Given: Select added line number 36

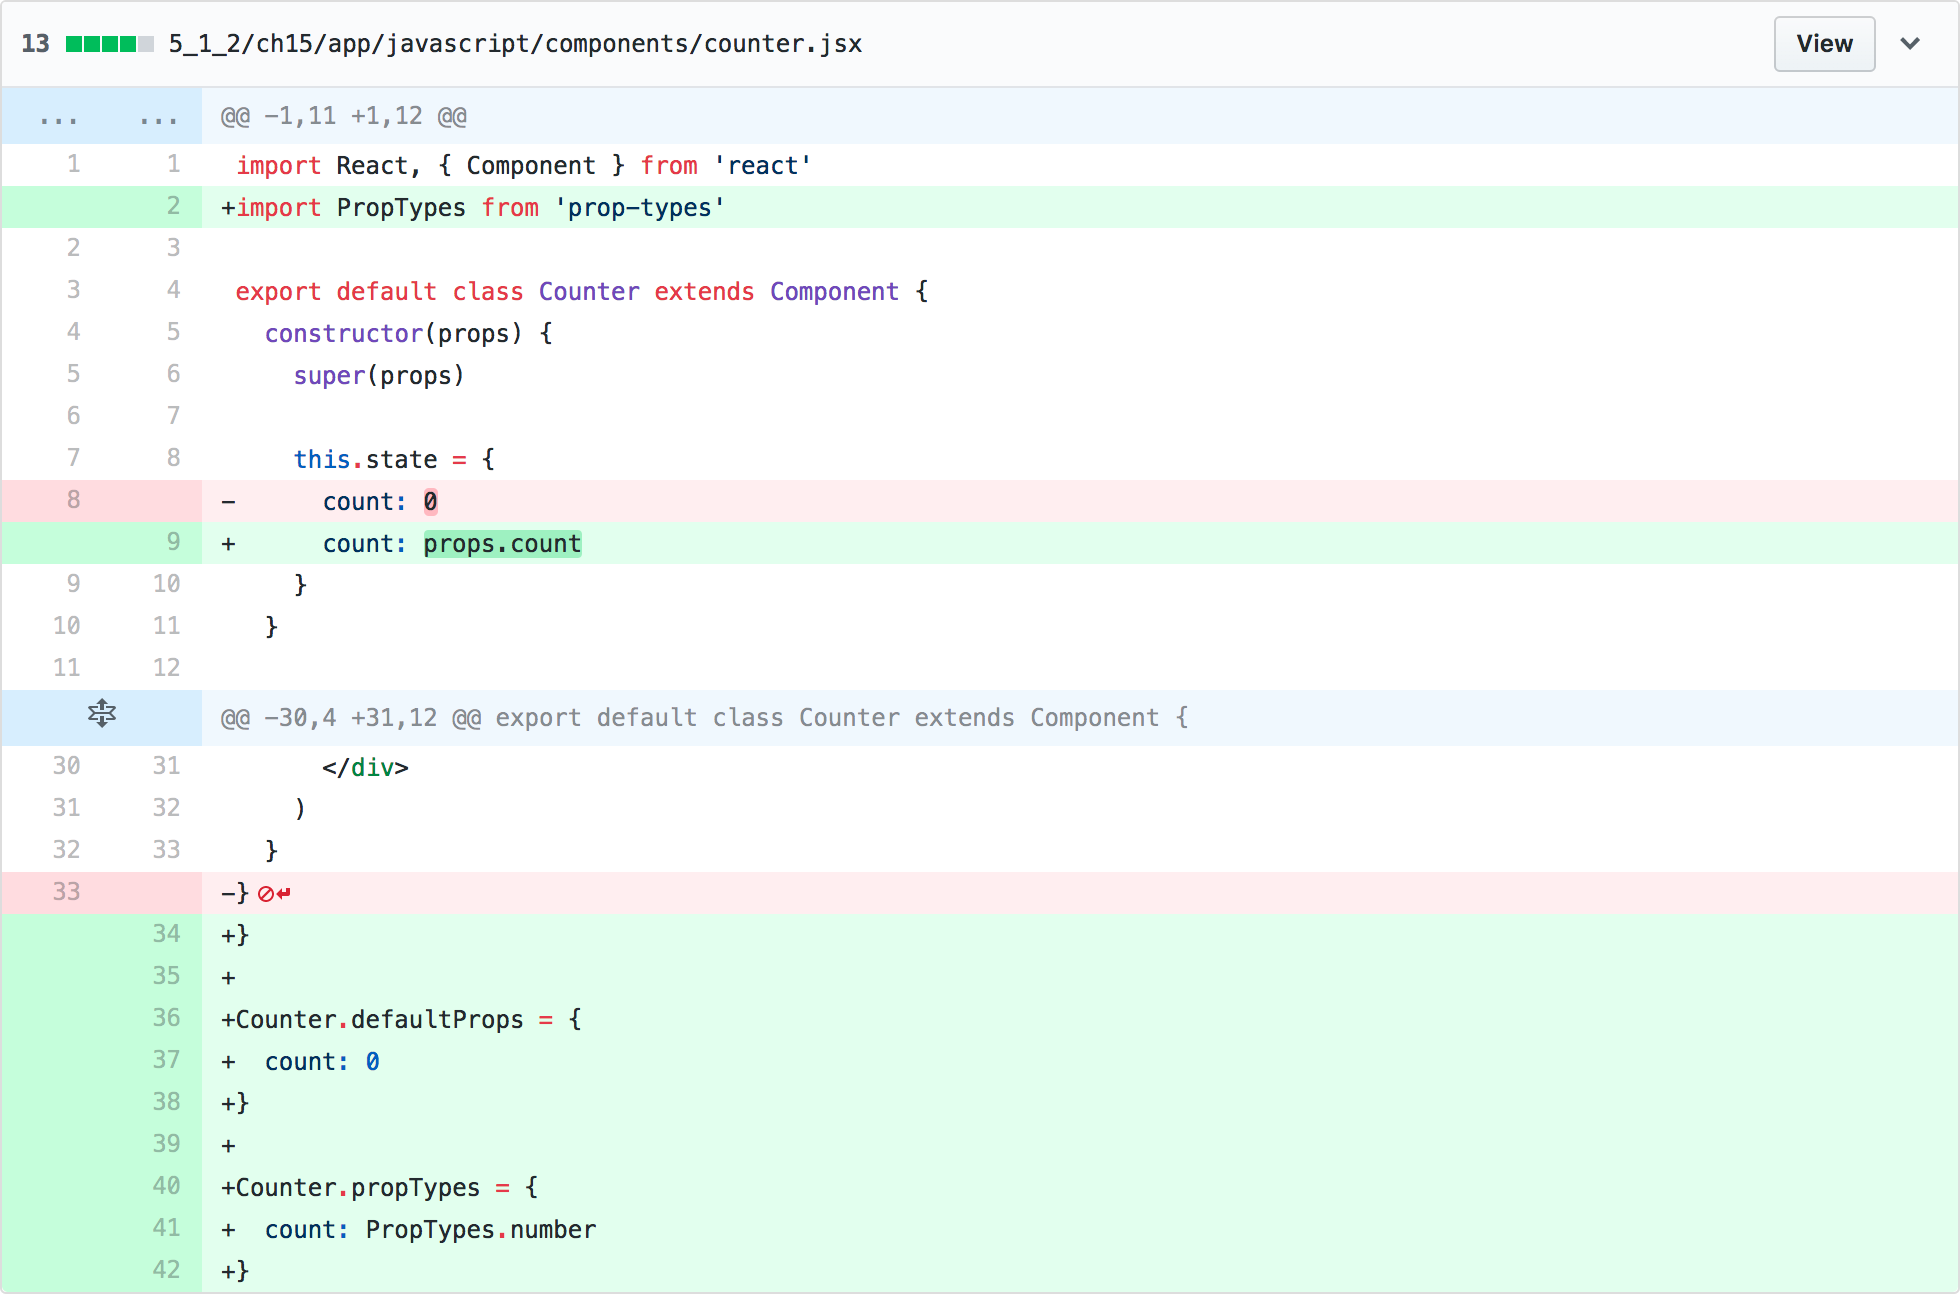Looking at the screenshot, I should click(x=166, y=1018).
